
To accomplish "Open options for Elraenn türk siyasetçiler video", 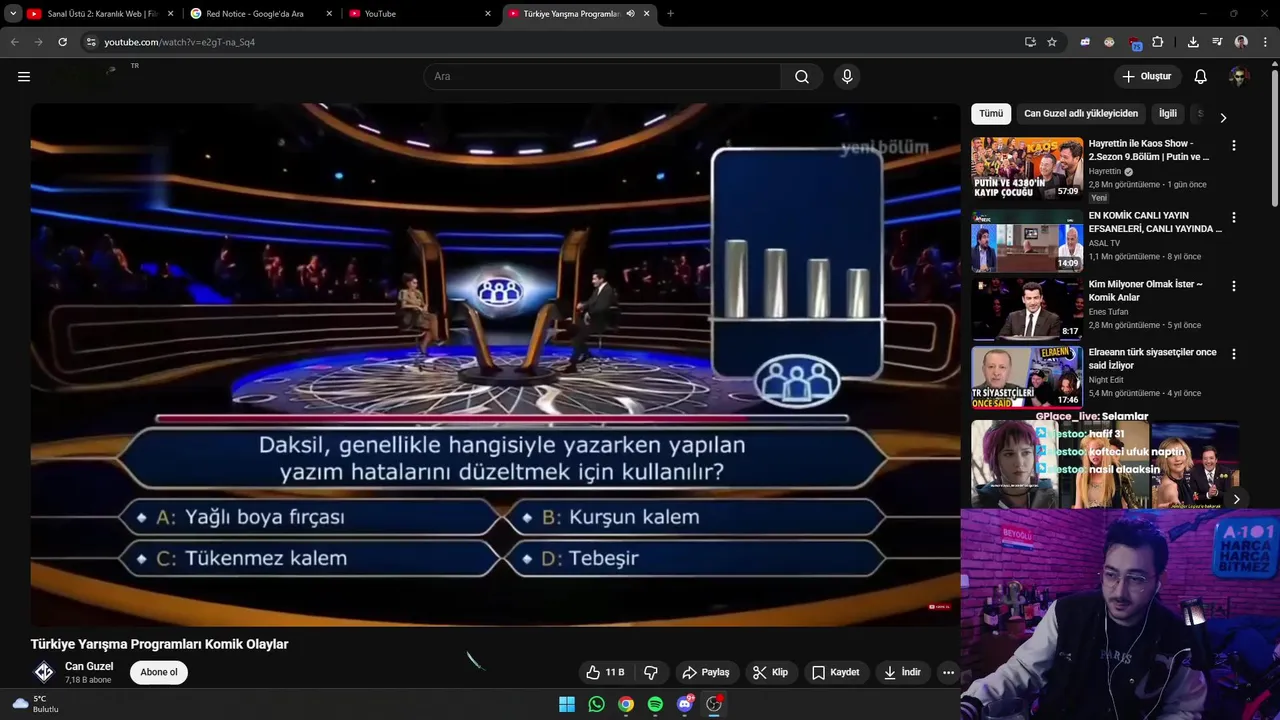I will pyautogui.click(x=1233, y=354).
